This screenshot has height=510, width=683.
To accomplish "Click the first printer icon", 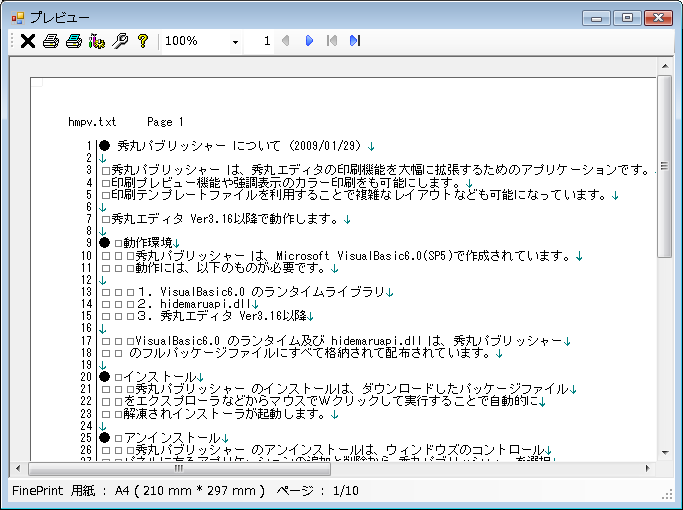I will (51, 41).
